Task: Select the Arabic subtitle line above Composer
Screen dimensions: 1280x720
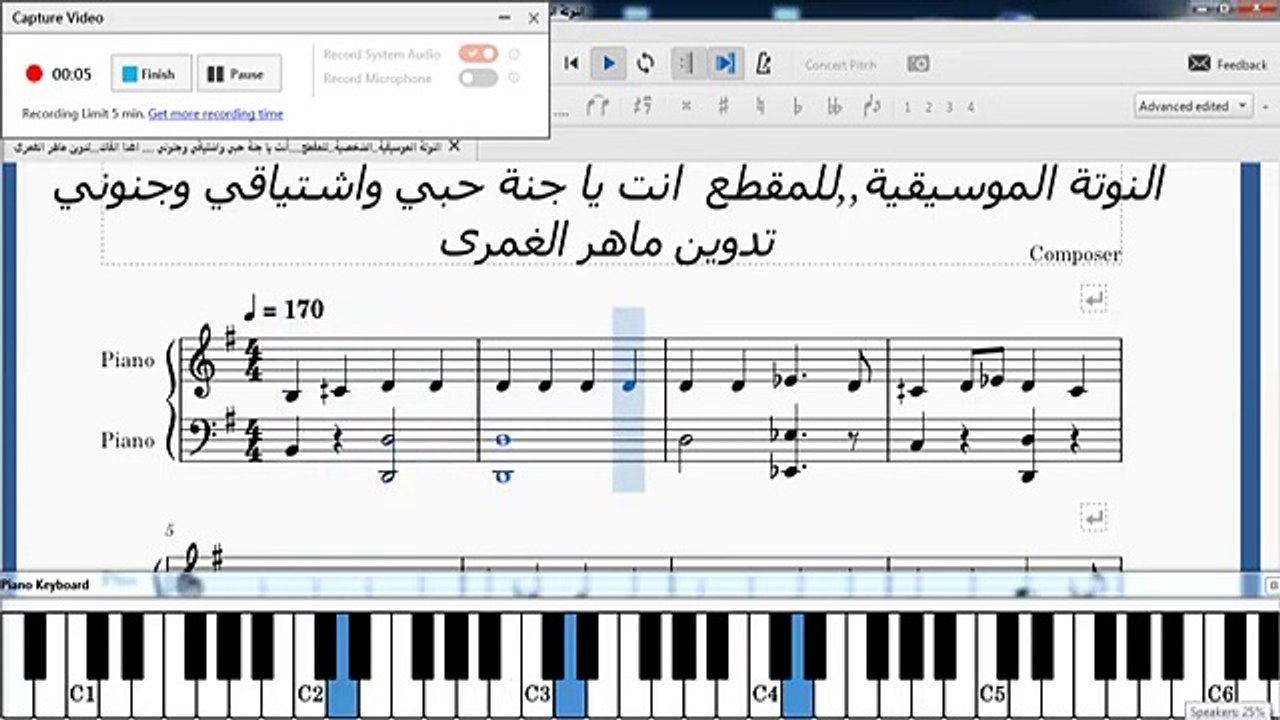Action: pyautogui.click(x=609, y=241)
